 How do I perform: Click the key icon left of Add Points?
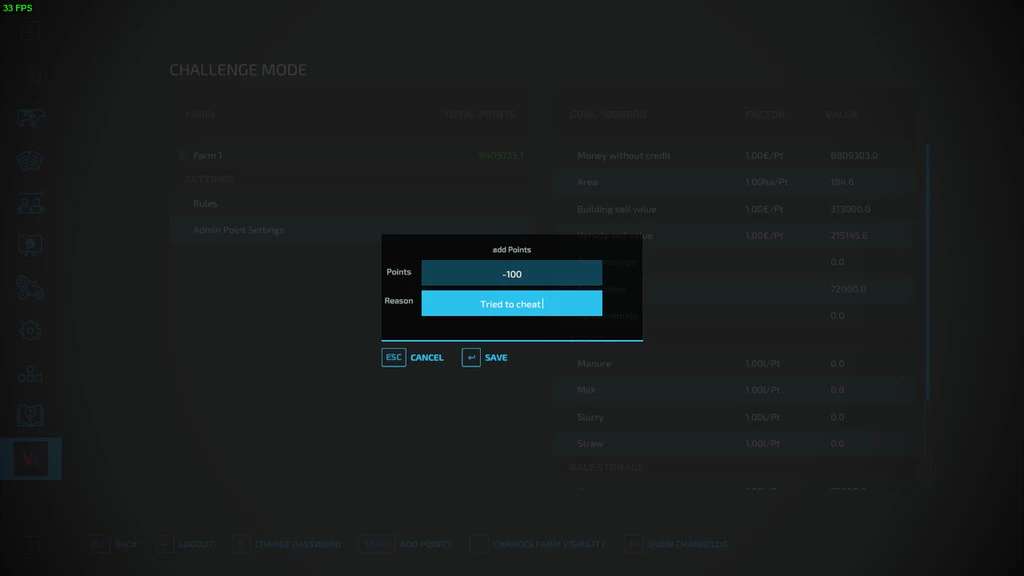pyautogui.click(x=374, y=544)
